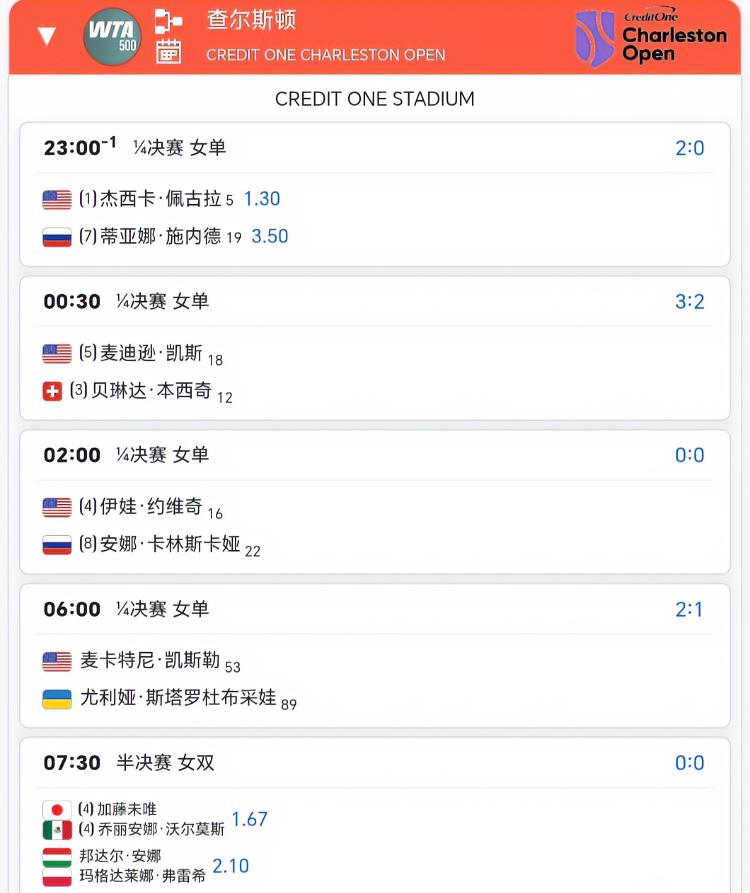
Task: Open player 麦卡特尼·凯斯勒 profile
Action: click(x=151, y=661)
